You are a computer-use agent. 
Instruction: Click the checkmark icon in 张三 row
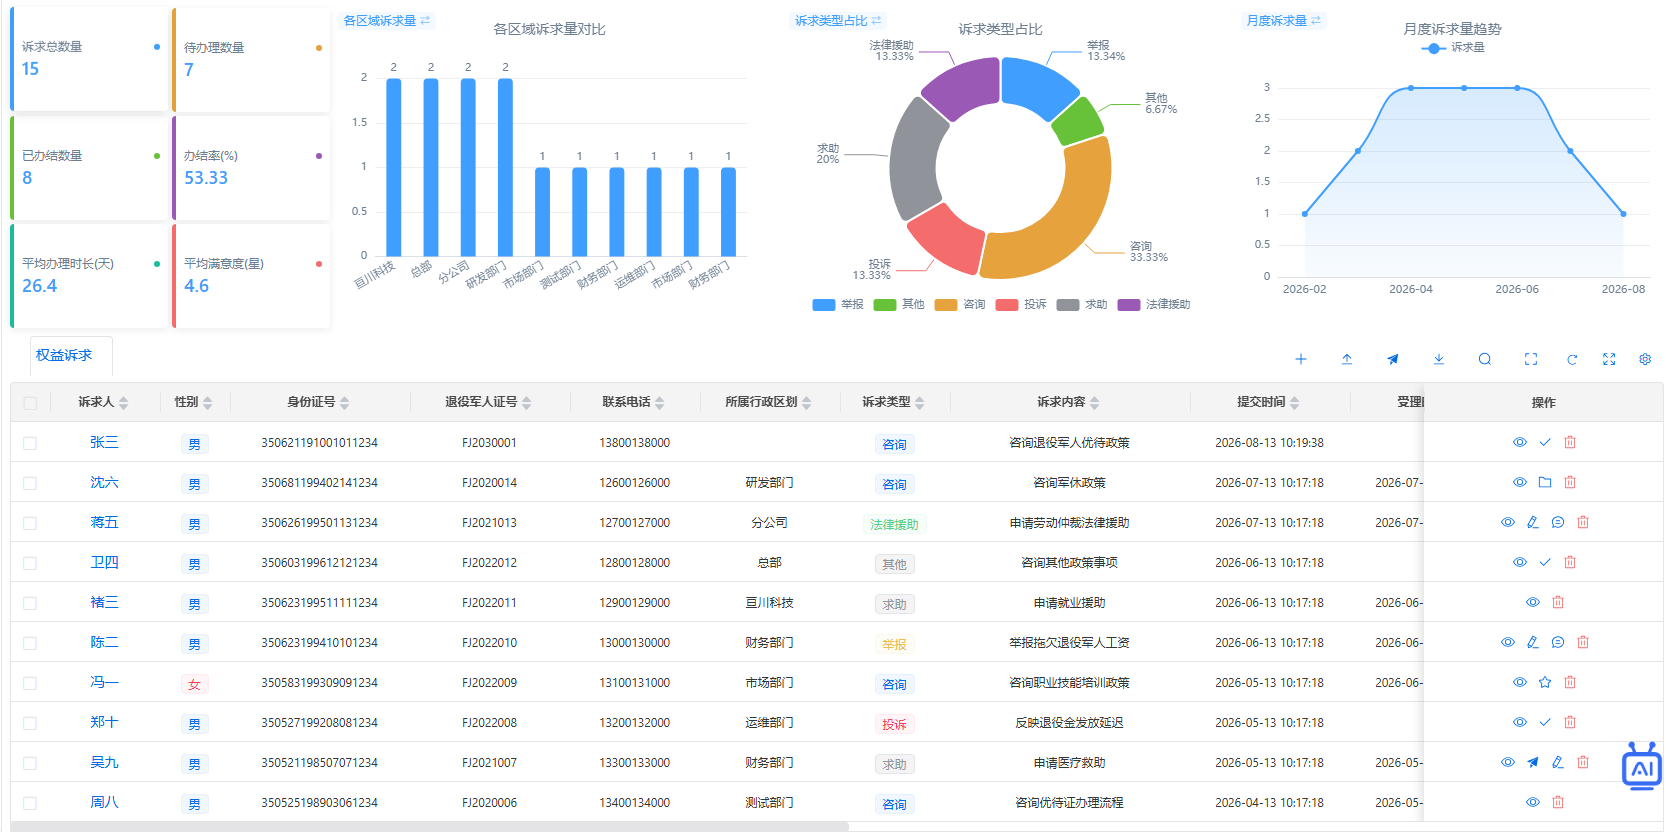[1545, 442]
